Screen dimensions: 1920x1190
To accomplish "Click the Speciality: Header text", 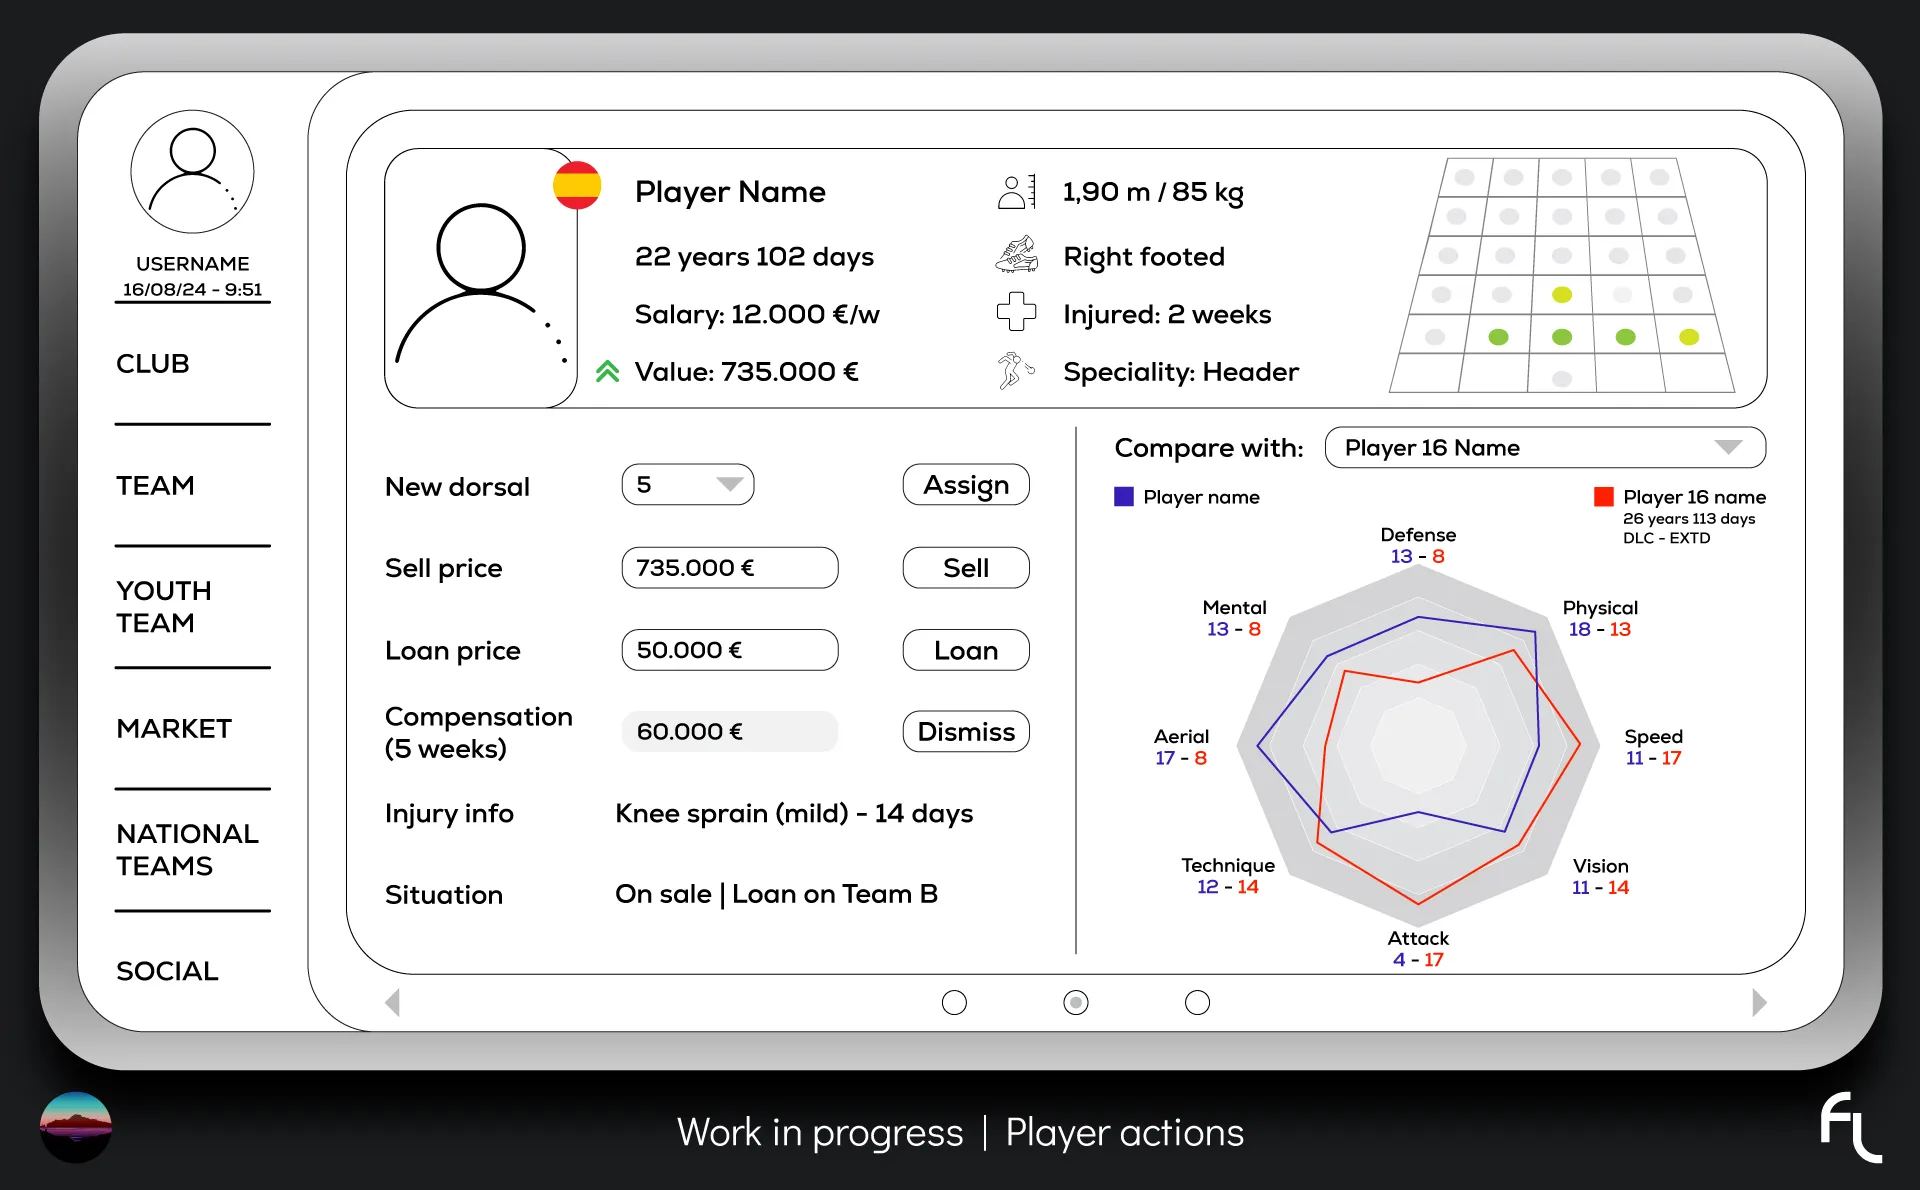I will pyautogui.click(x=1181, y=373).
